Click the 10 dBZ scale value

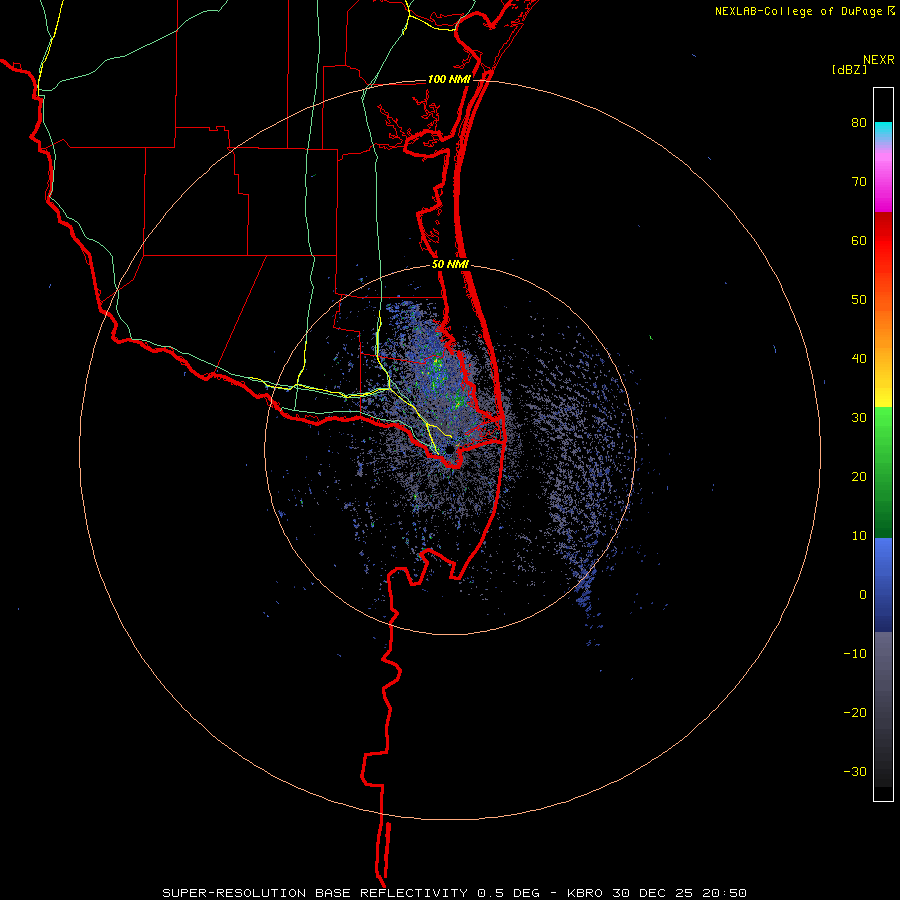859,536
